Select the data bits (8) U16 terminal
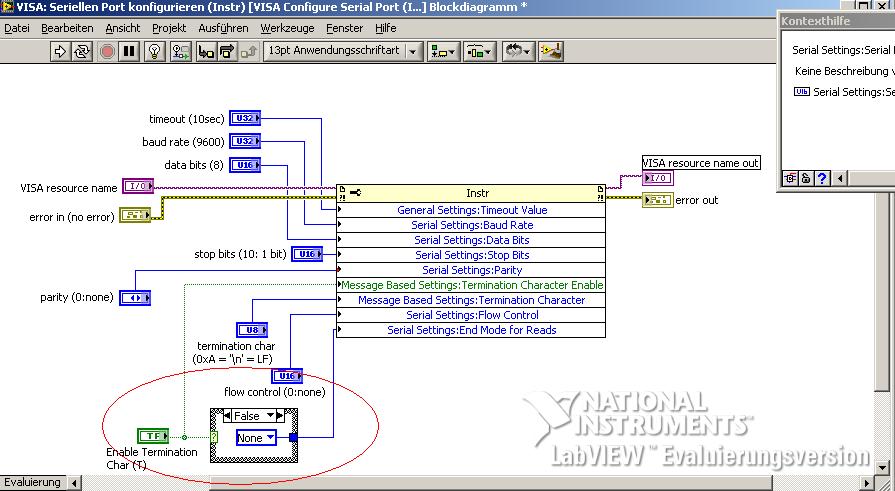Image resolution: width=895 pixels, height=491 pixels. click(245, 165)
